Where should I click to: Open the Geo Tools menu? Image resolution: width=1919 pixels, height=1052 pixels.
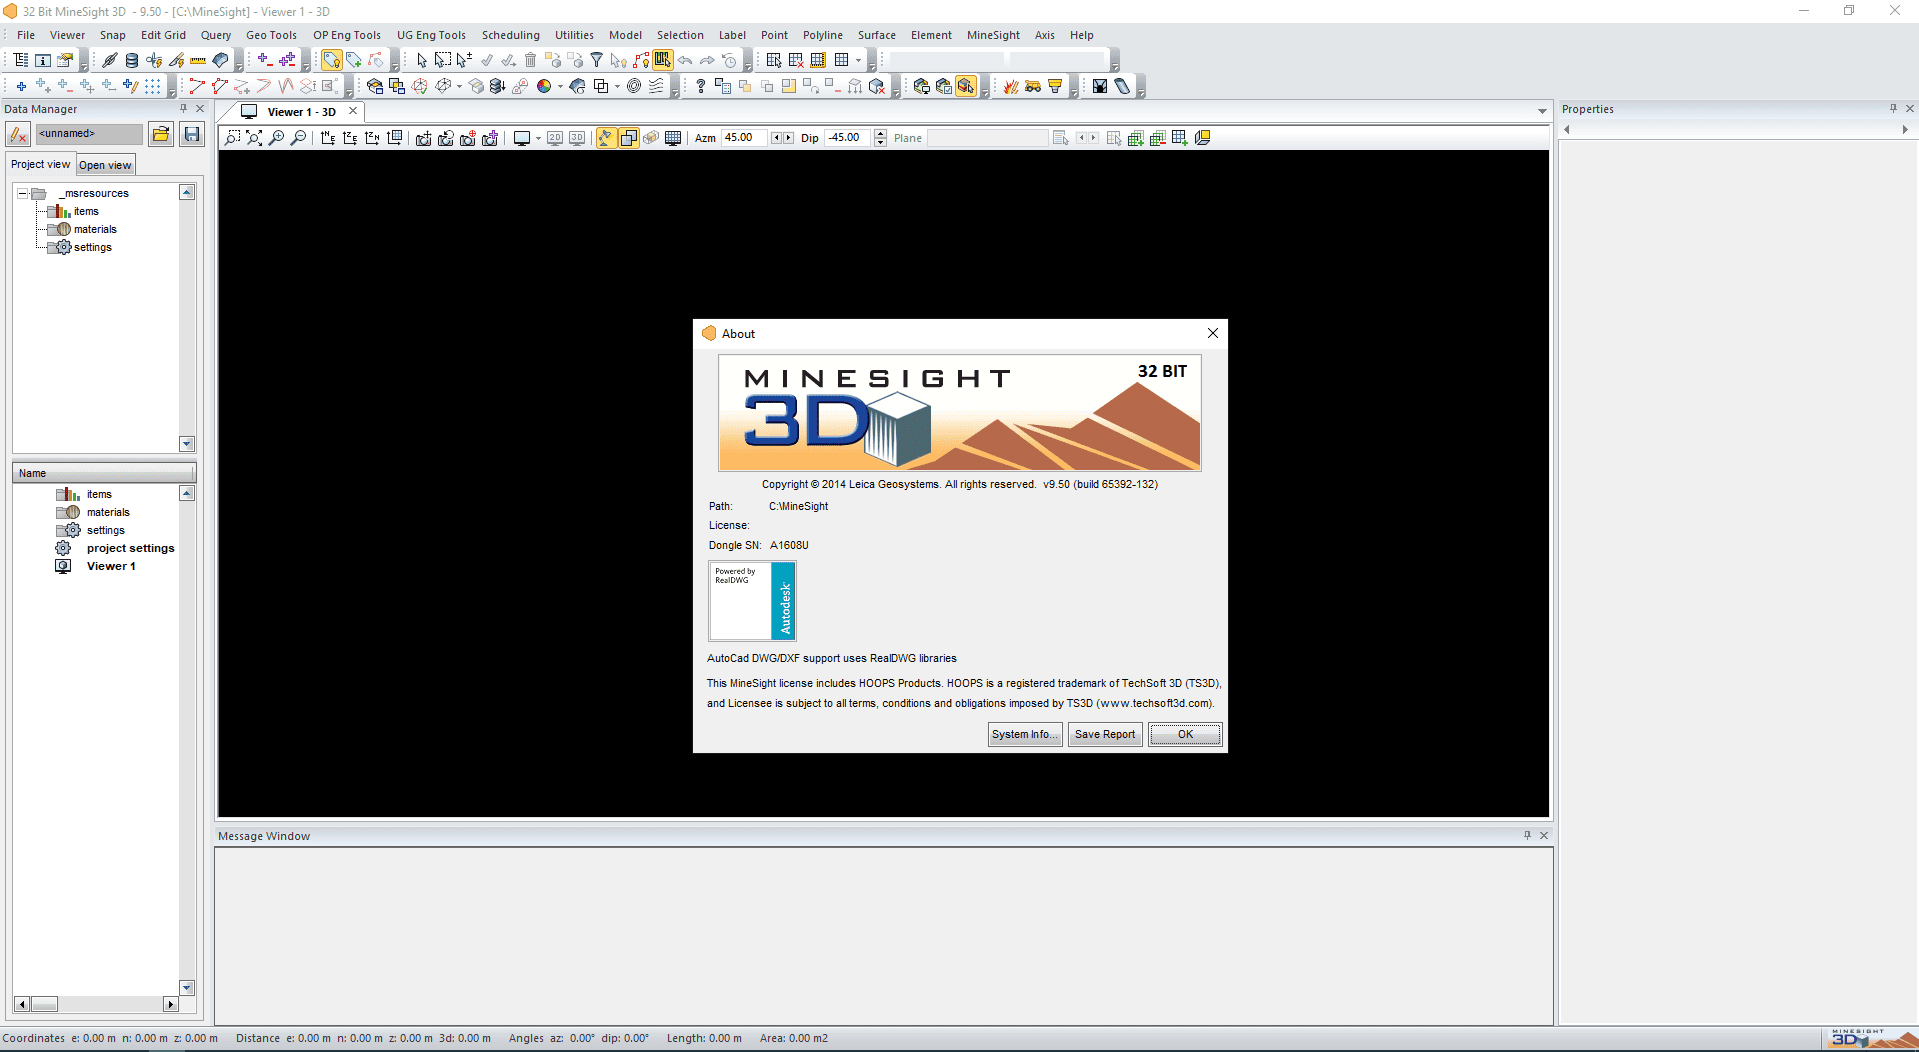[x=271, y=35]
